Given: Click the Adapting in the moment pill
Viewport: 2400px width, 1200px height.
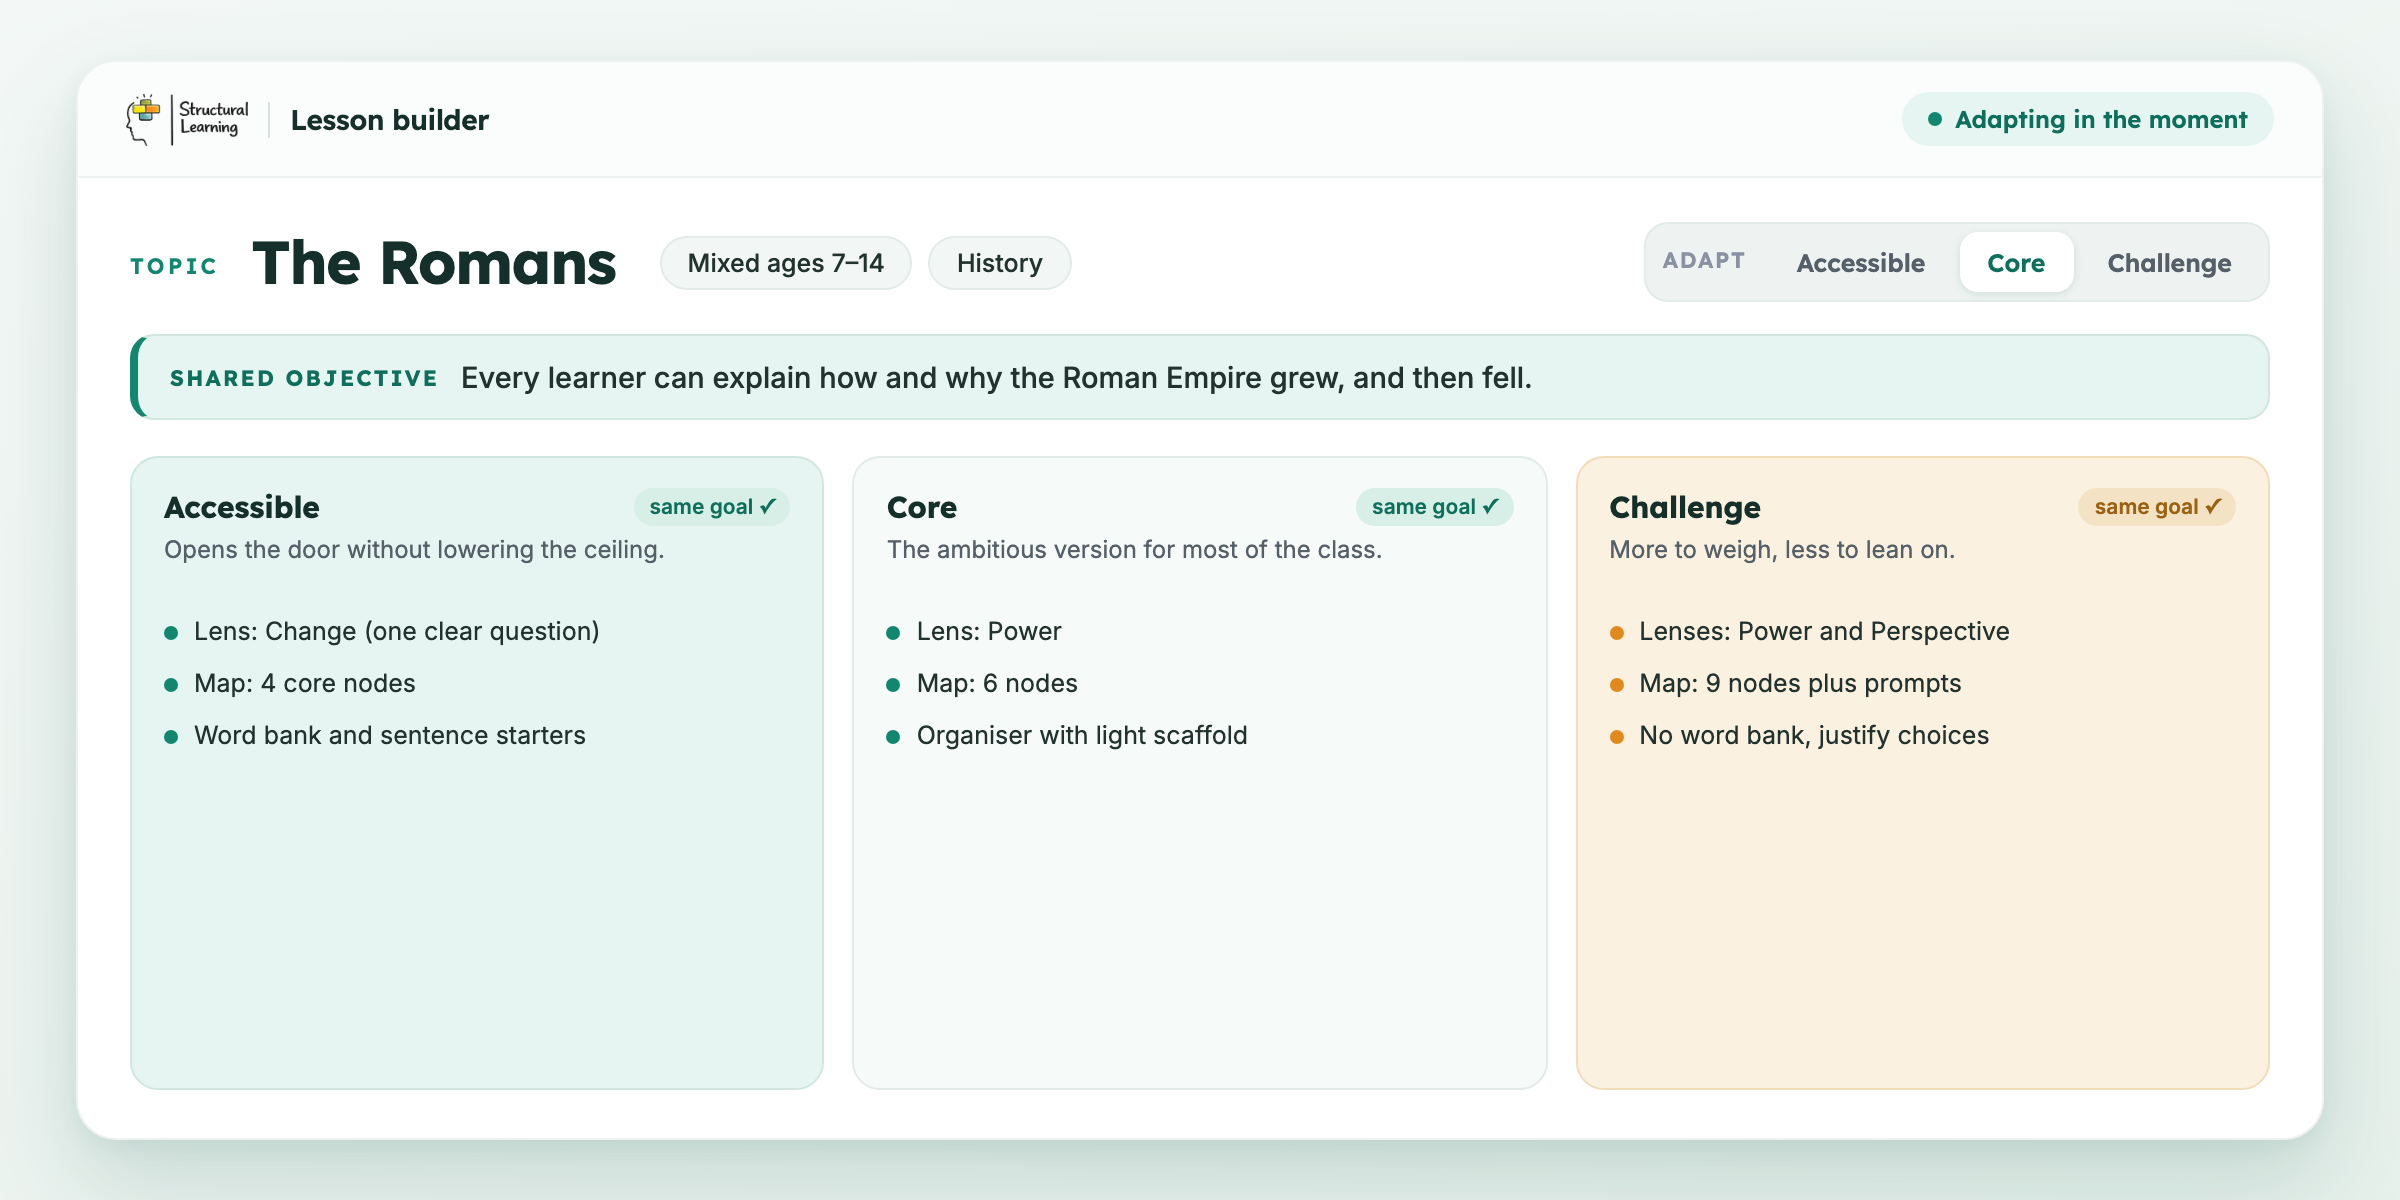Looking at the screenshot, I should click(x=2087, y=120).
